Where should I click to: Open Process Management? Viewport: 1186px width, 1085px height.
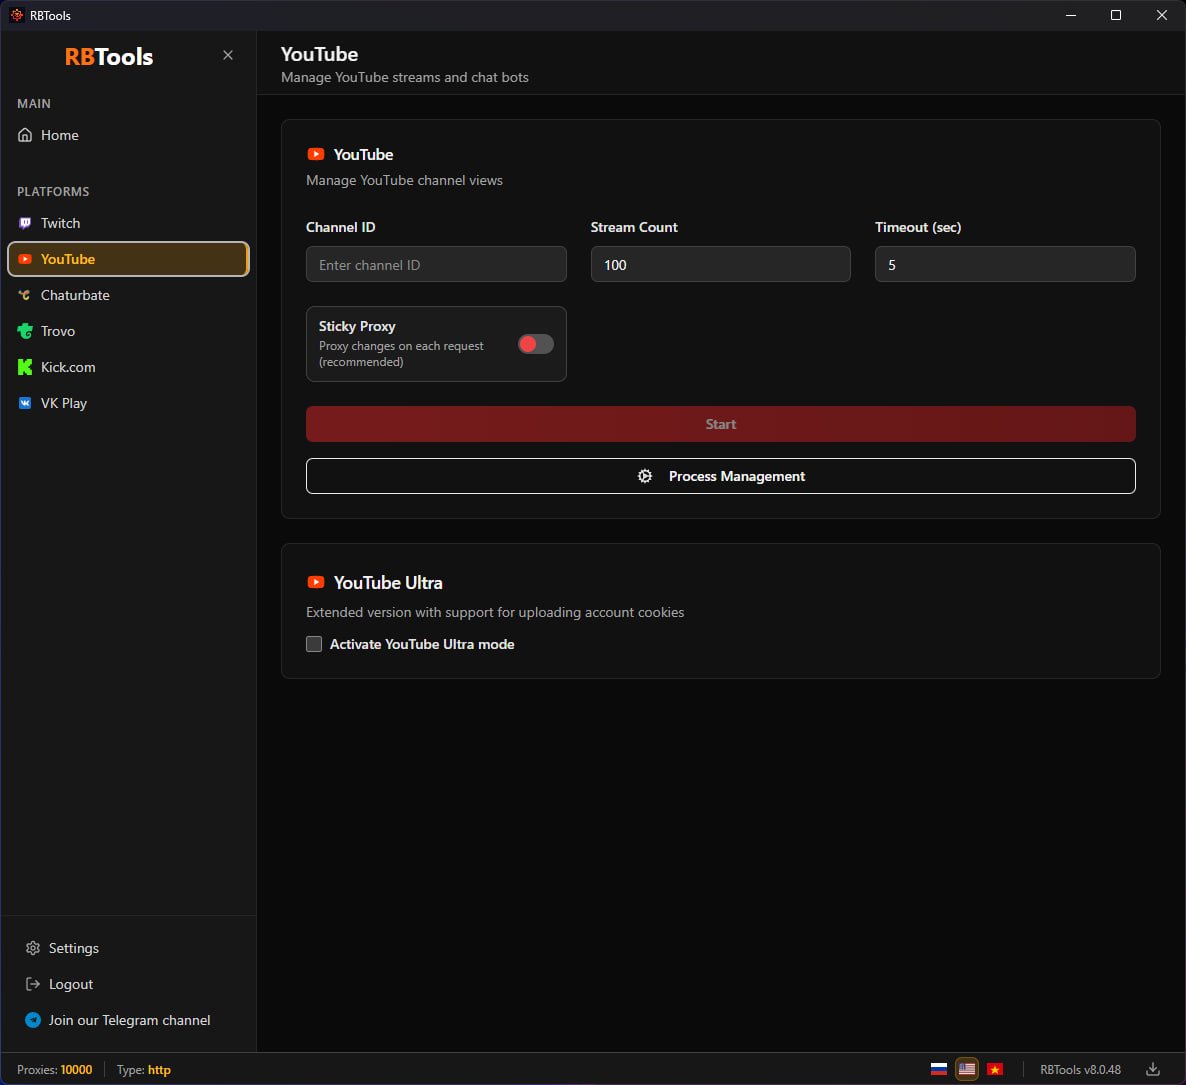click(x=720, y=476)
